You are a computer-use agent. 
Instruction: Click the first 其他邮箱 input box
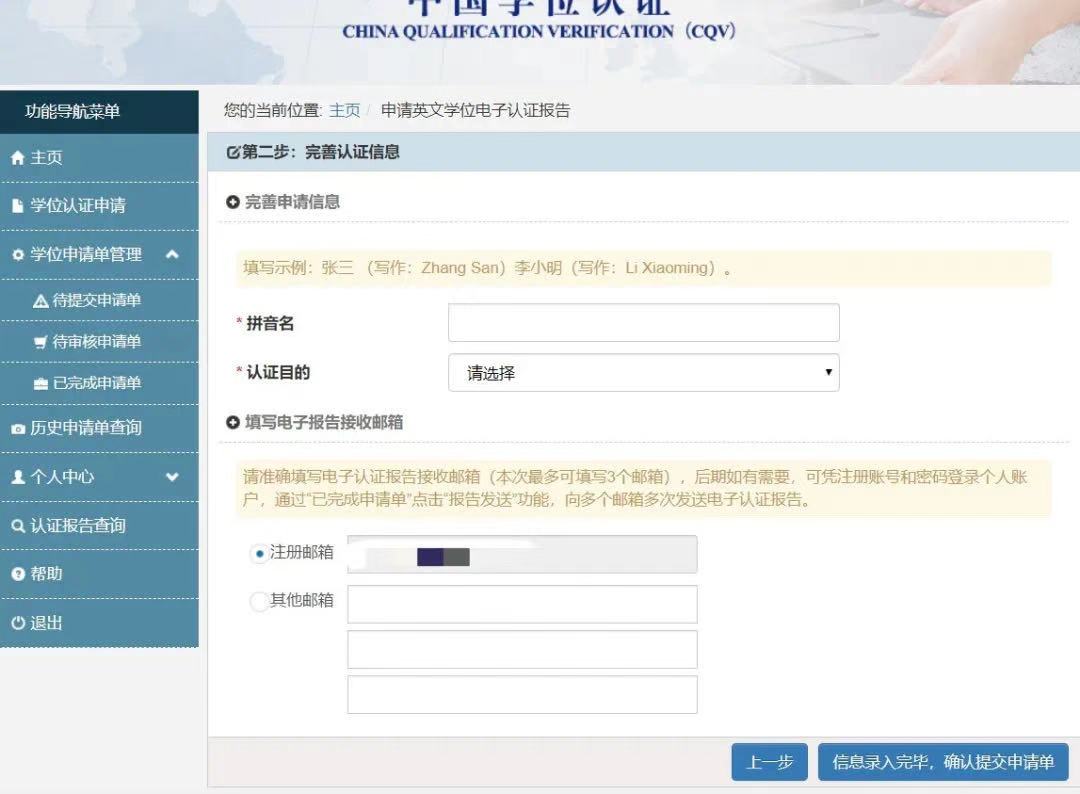(521, 604)
